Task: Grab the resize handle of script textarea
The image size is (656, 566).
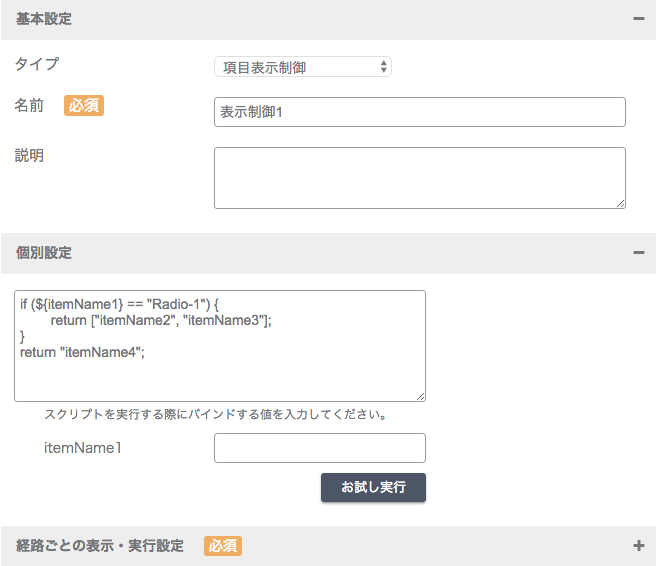Action: [x=421, y=397]
